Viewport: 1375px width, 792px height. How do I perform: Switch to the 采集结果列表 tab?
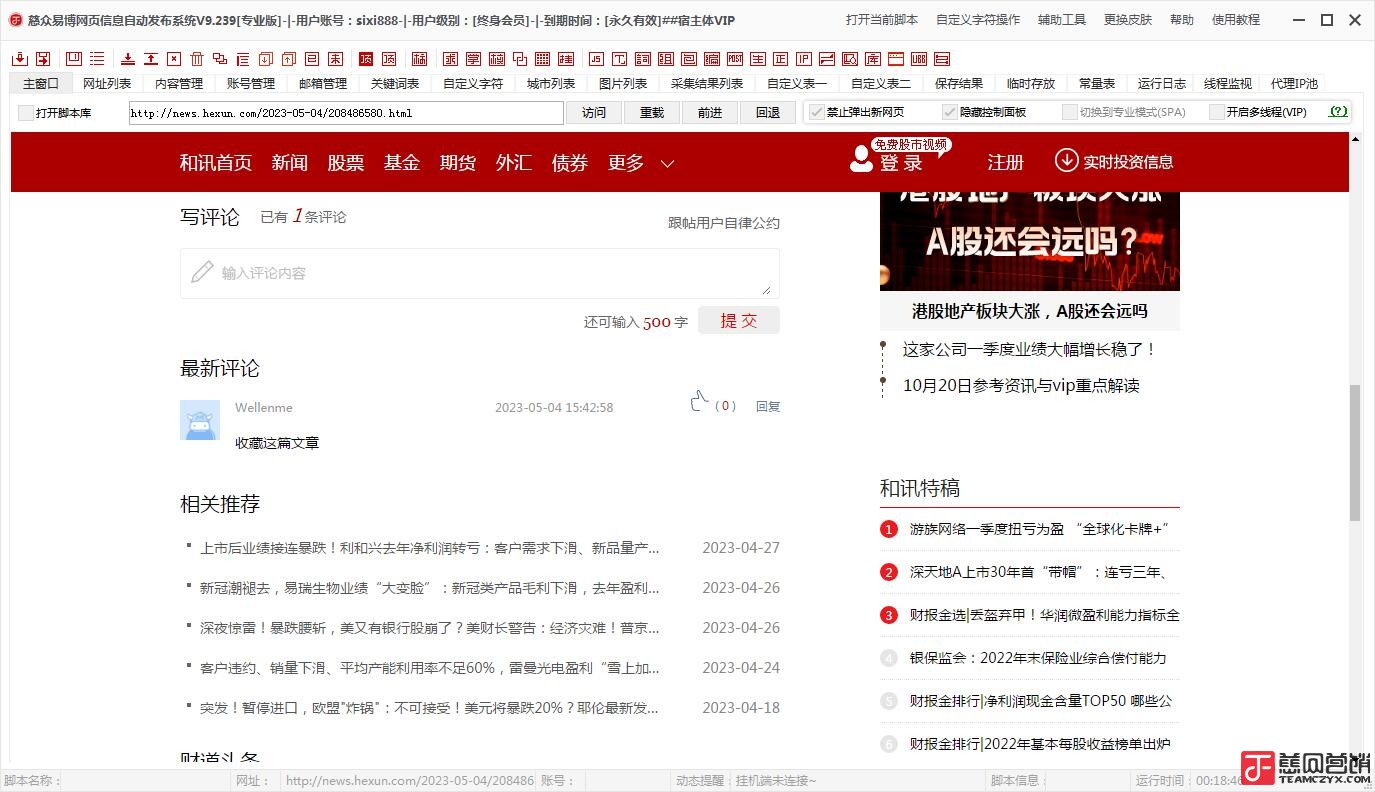[x=707, y=84]
